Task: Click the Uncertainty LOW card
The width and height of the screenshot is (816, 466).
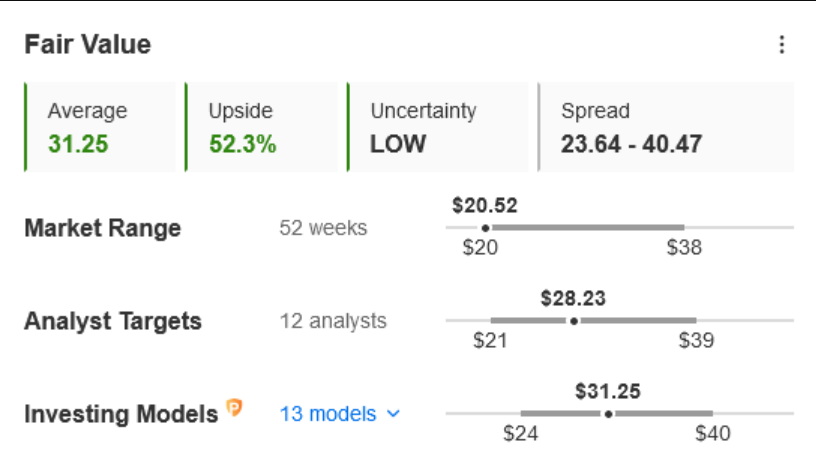Action: tap(437, 127)
